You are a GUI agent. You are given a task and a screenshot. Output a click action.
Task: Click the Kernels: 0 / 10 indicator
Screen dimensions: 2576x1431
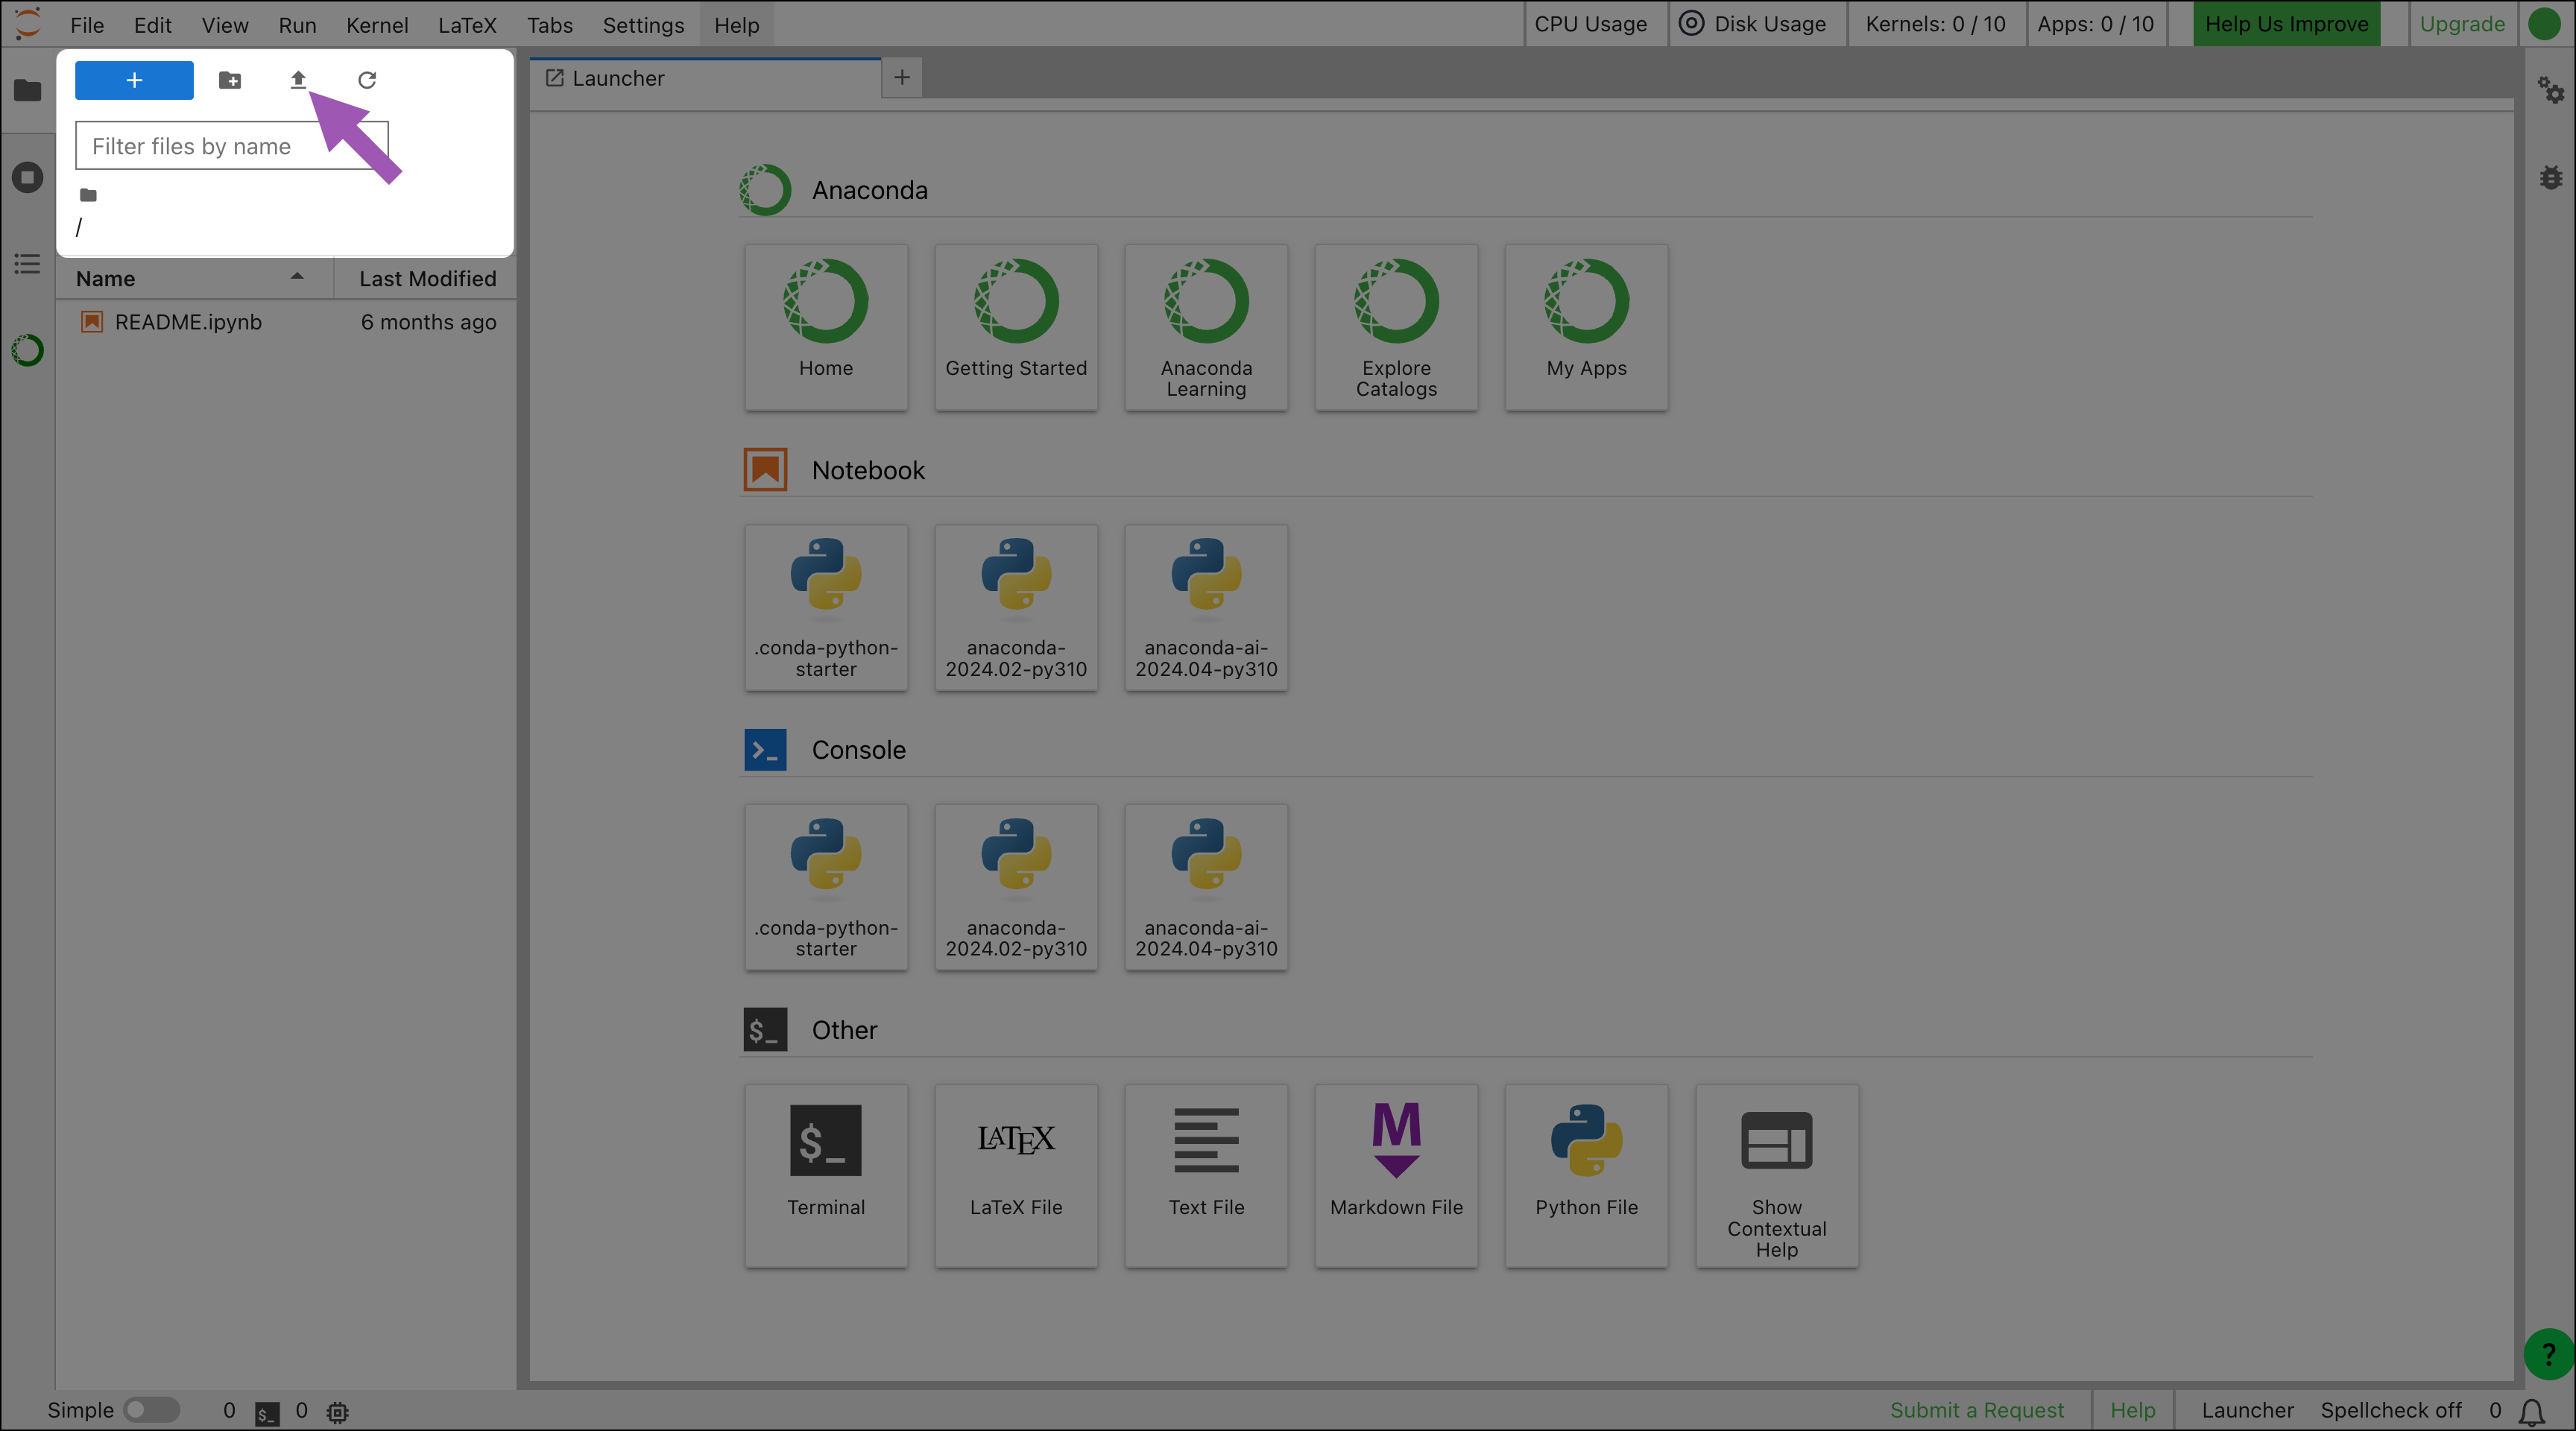tap(1935, 24)
